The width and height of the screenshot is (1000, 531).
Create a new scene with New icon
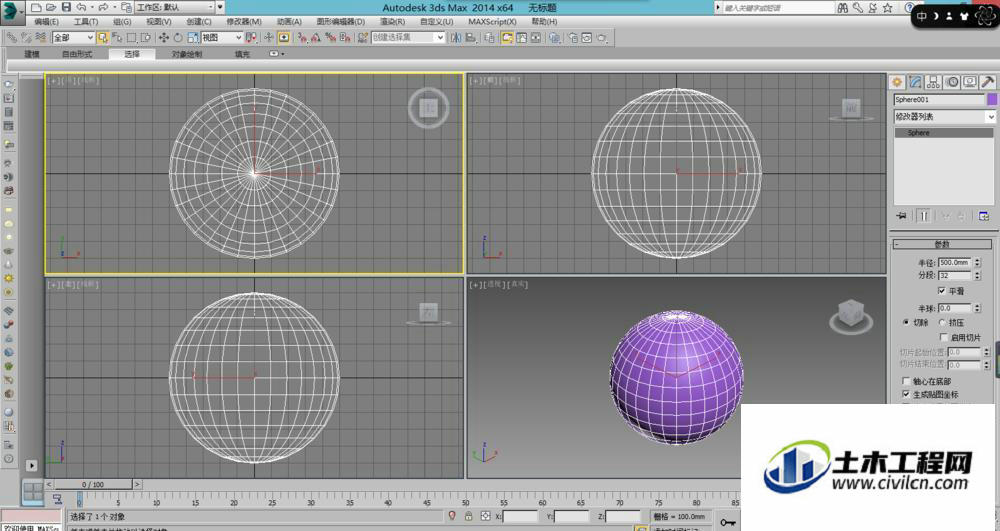click(36, 8)
